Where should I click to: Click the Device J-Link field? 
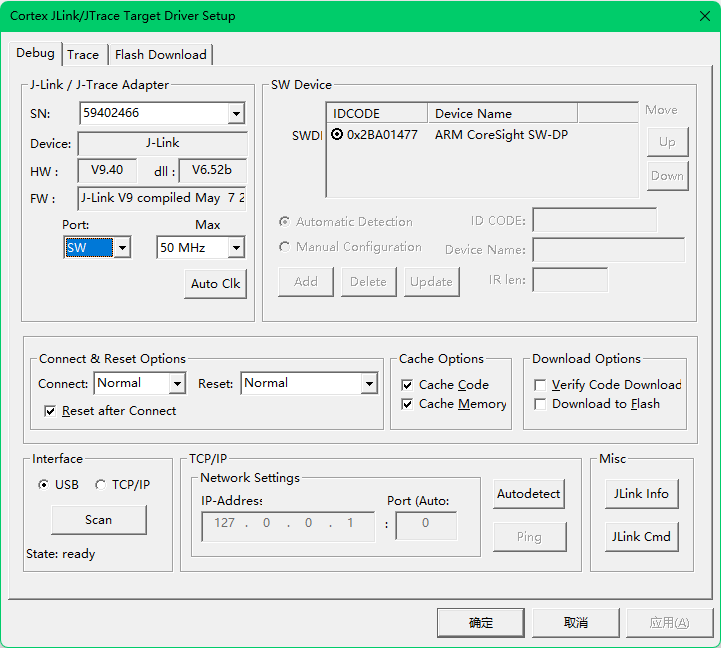point(162,143)
